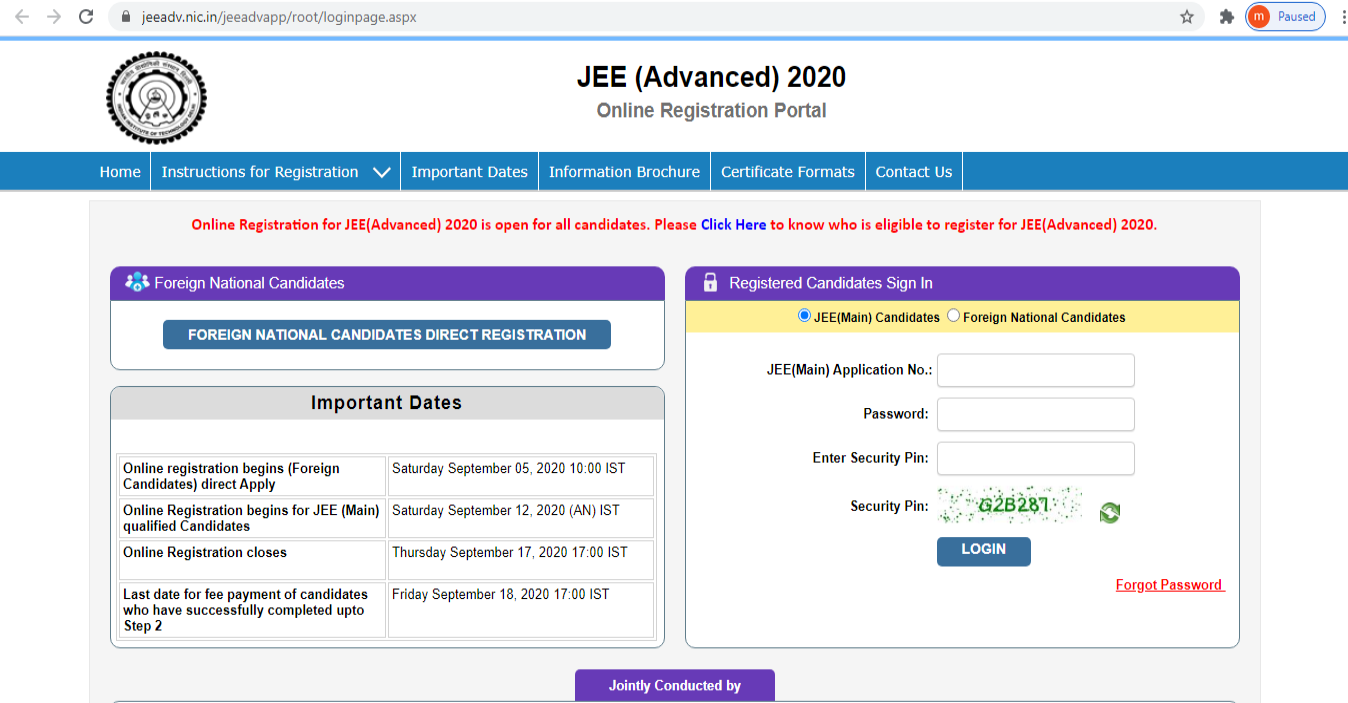Click 'Saturday September 12, 2020 (AN) IST' cell
Viewport: 1348px width, 703px height.
point(521,518)
